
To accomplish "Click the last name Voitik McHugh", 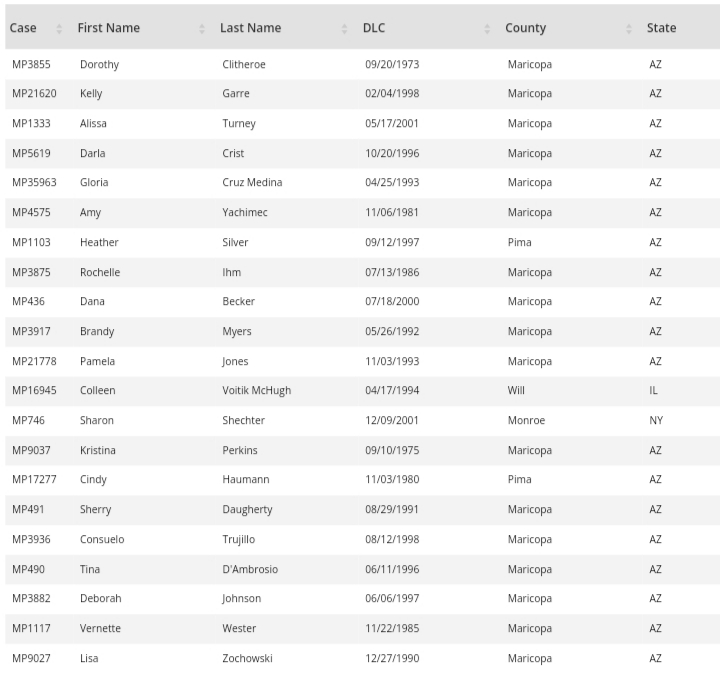I will pyautogui.click(x=256, y=391).
